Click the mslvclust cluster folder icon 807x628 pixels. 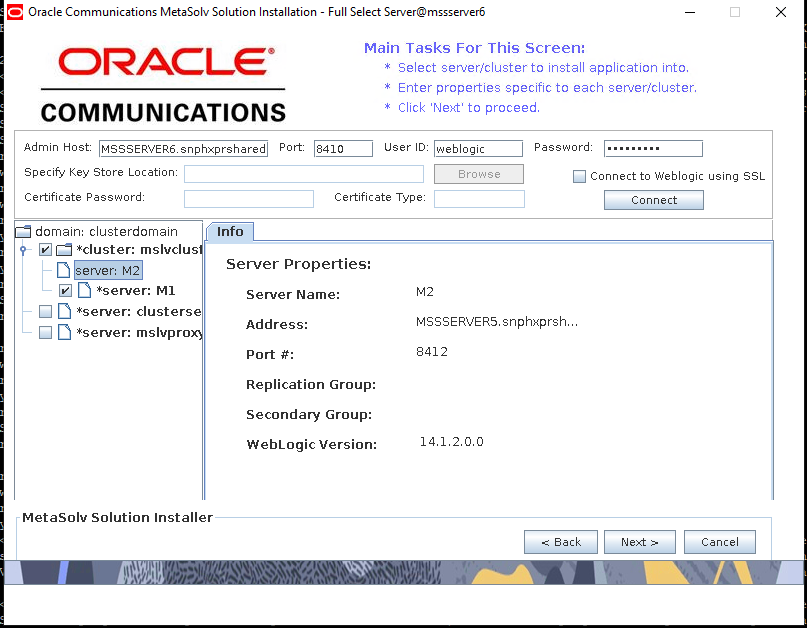click(x=64, y=250)
